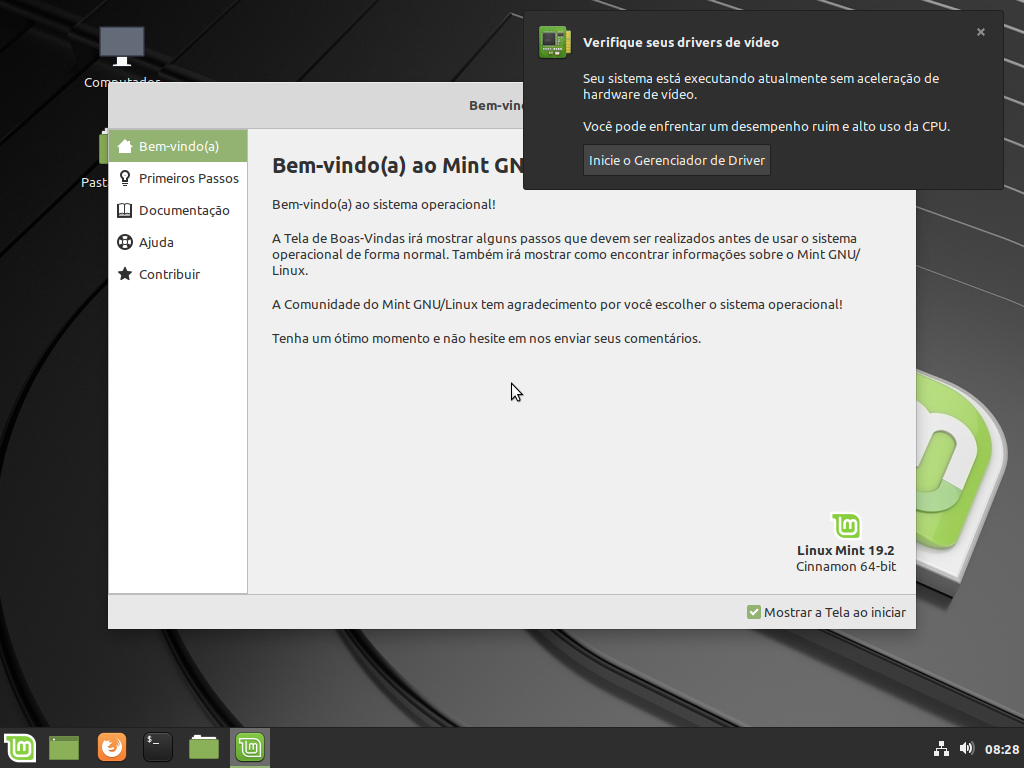Click the Bem-vindo(a) ao sistema operacional! line

pos(384,204)
